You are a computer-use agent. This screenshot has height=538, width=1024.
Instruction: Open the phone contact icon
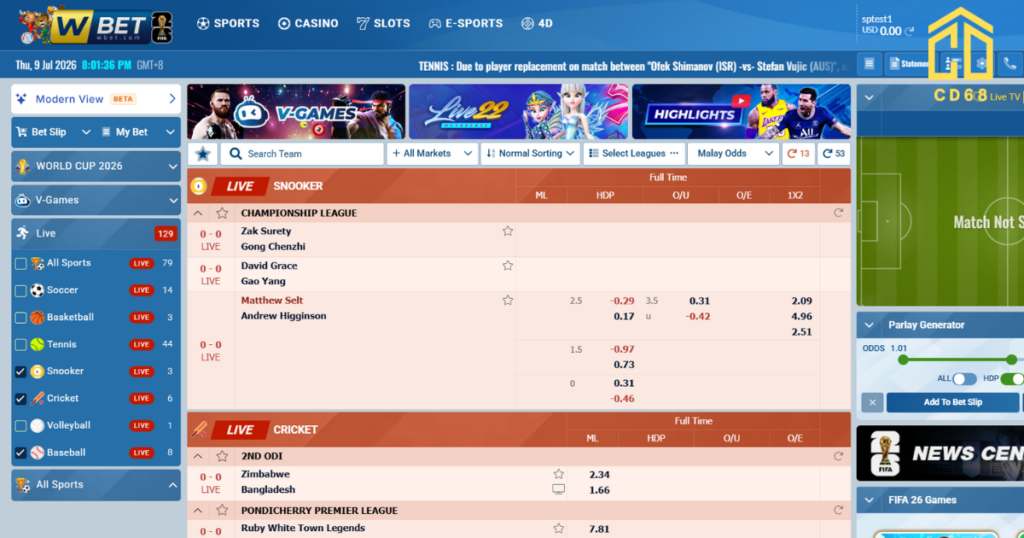1010,64
